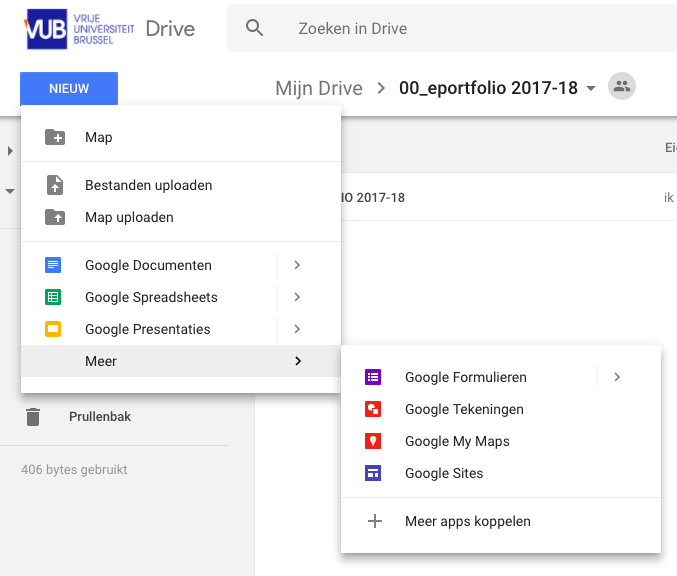Click the NIEUW button
This screenshot has height=576, width=677.
(x=69, y=89)
